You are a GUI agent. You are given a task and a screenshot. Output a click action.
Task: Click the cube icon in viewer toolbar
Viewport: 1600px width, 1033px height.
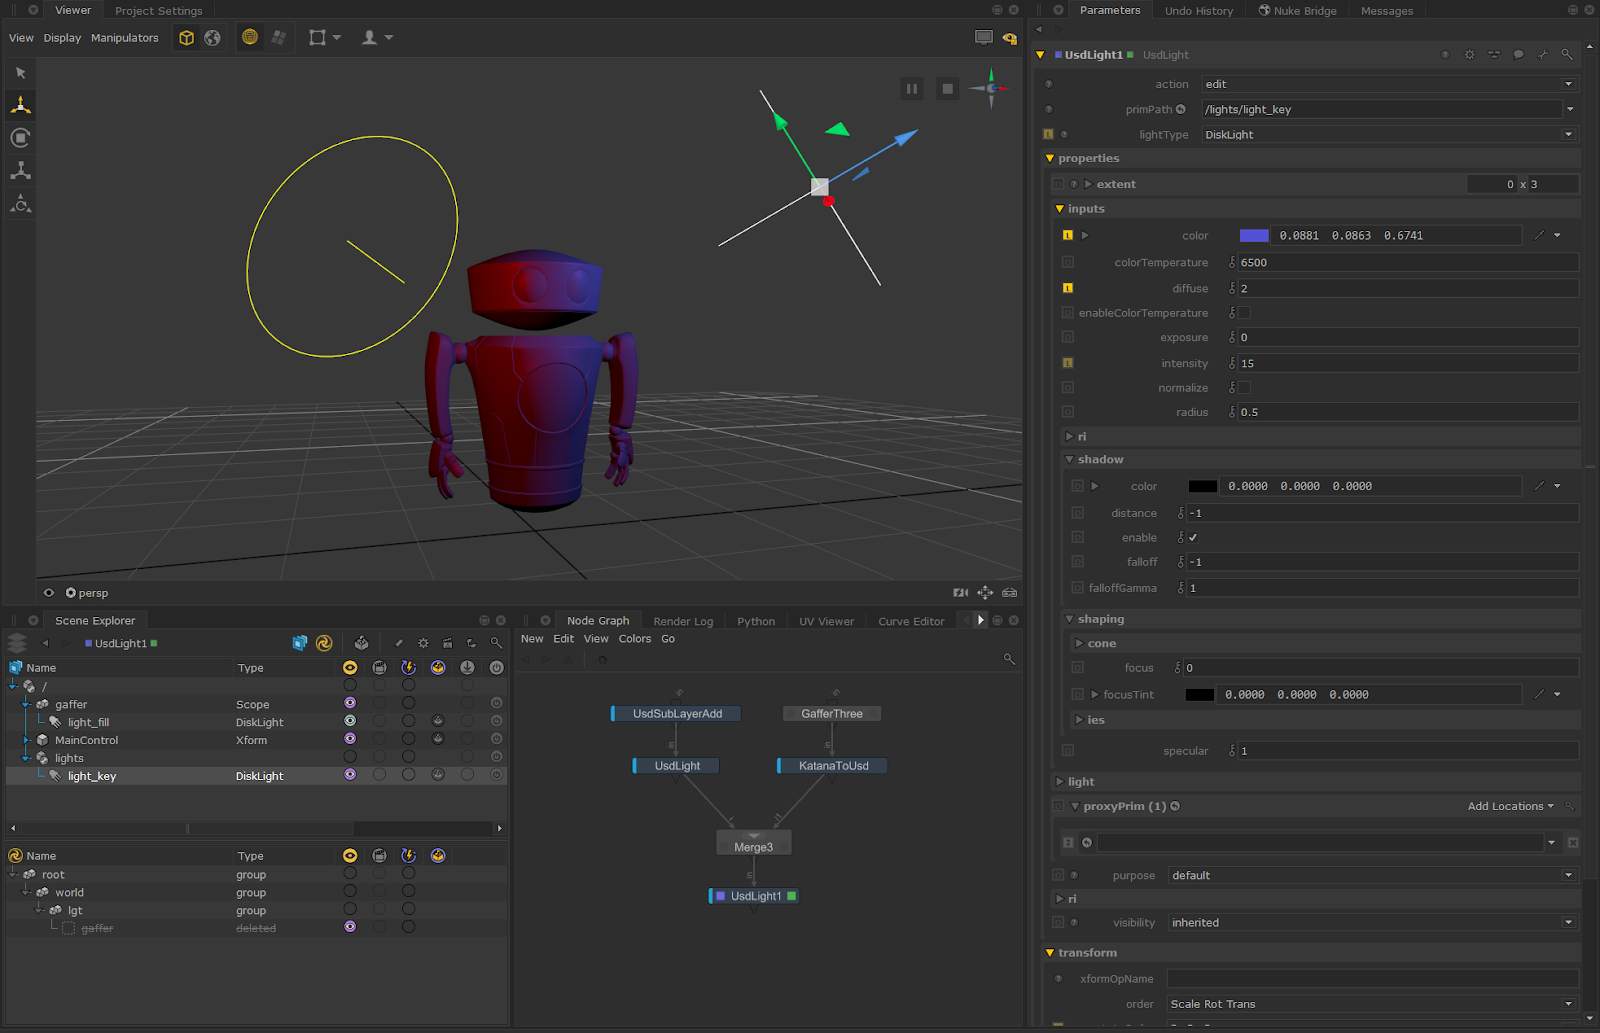[186, 38]
